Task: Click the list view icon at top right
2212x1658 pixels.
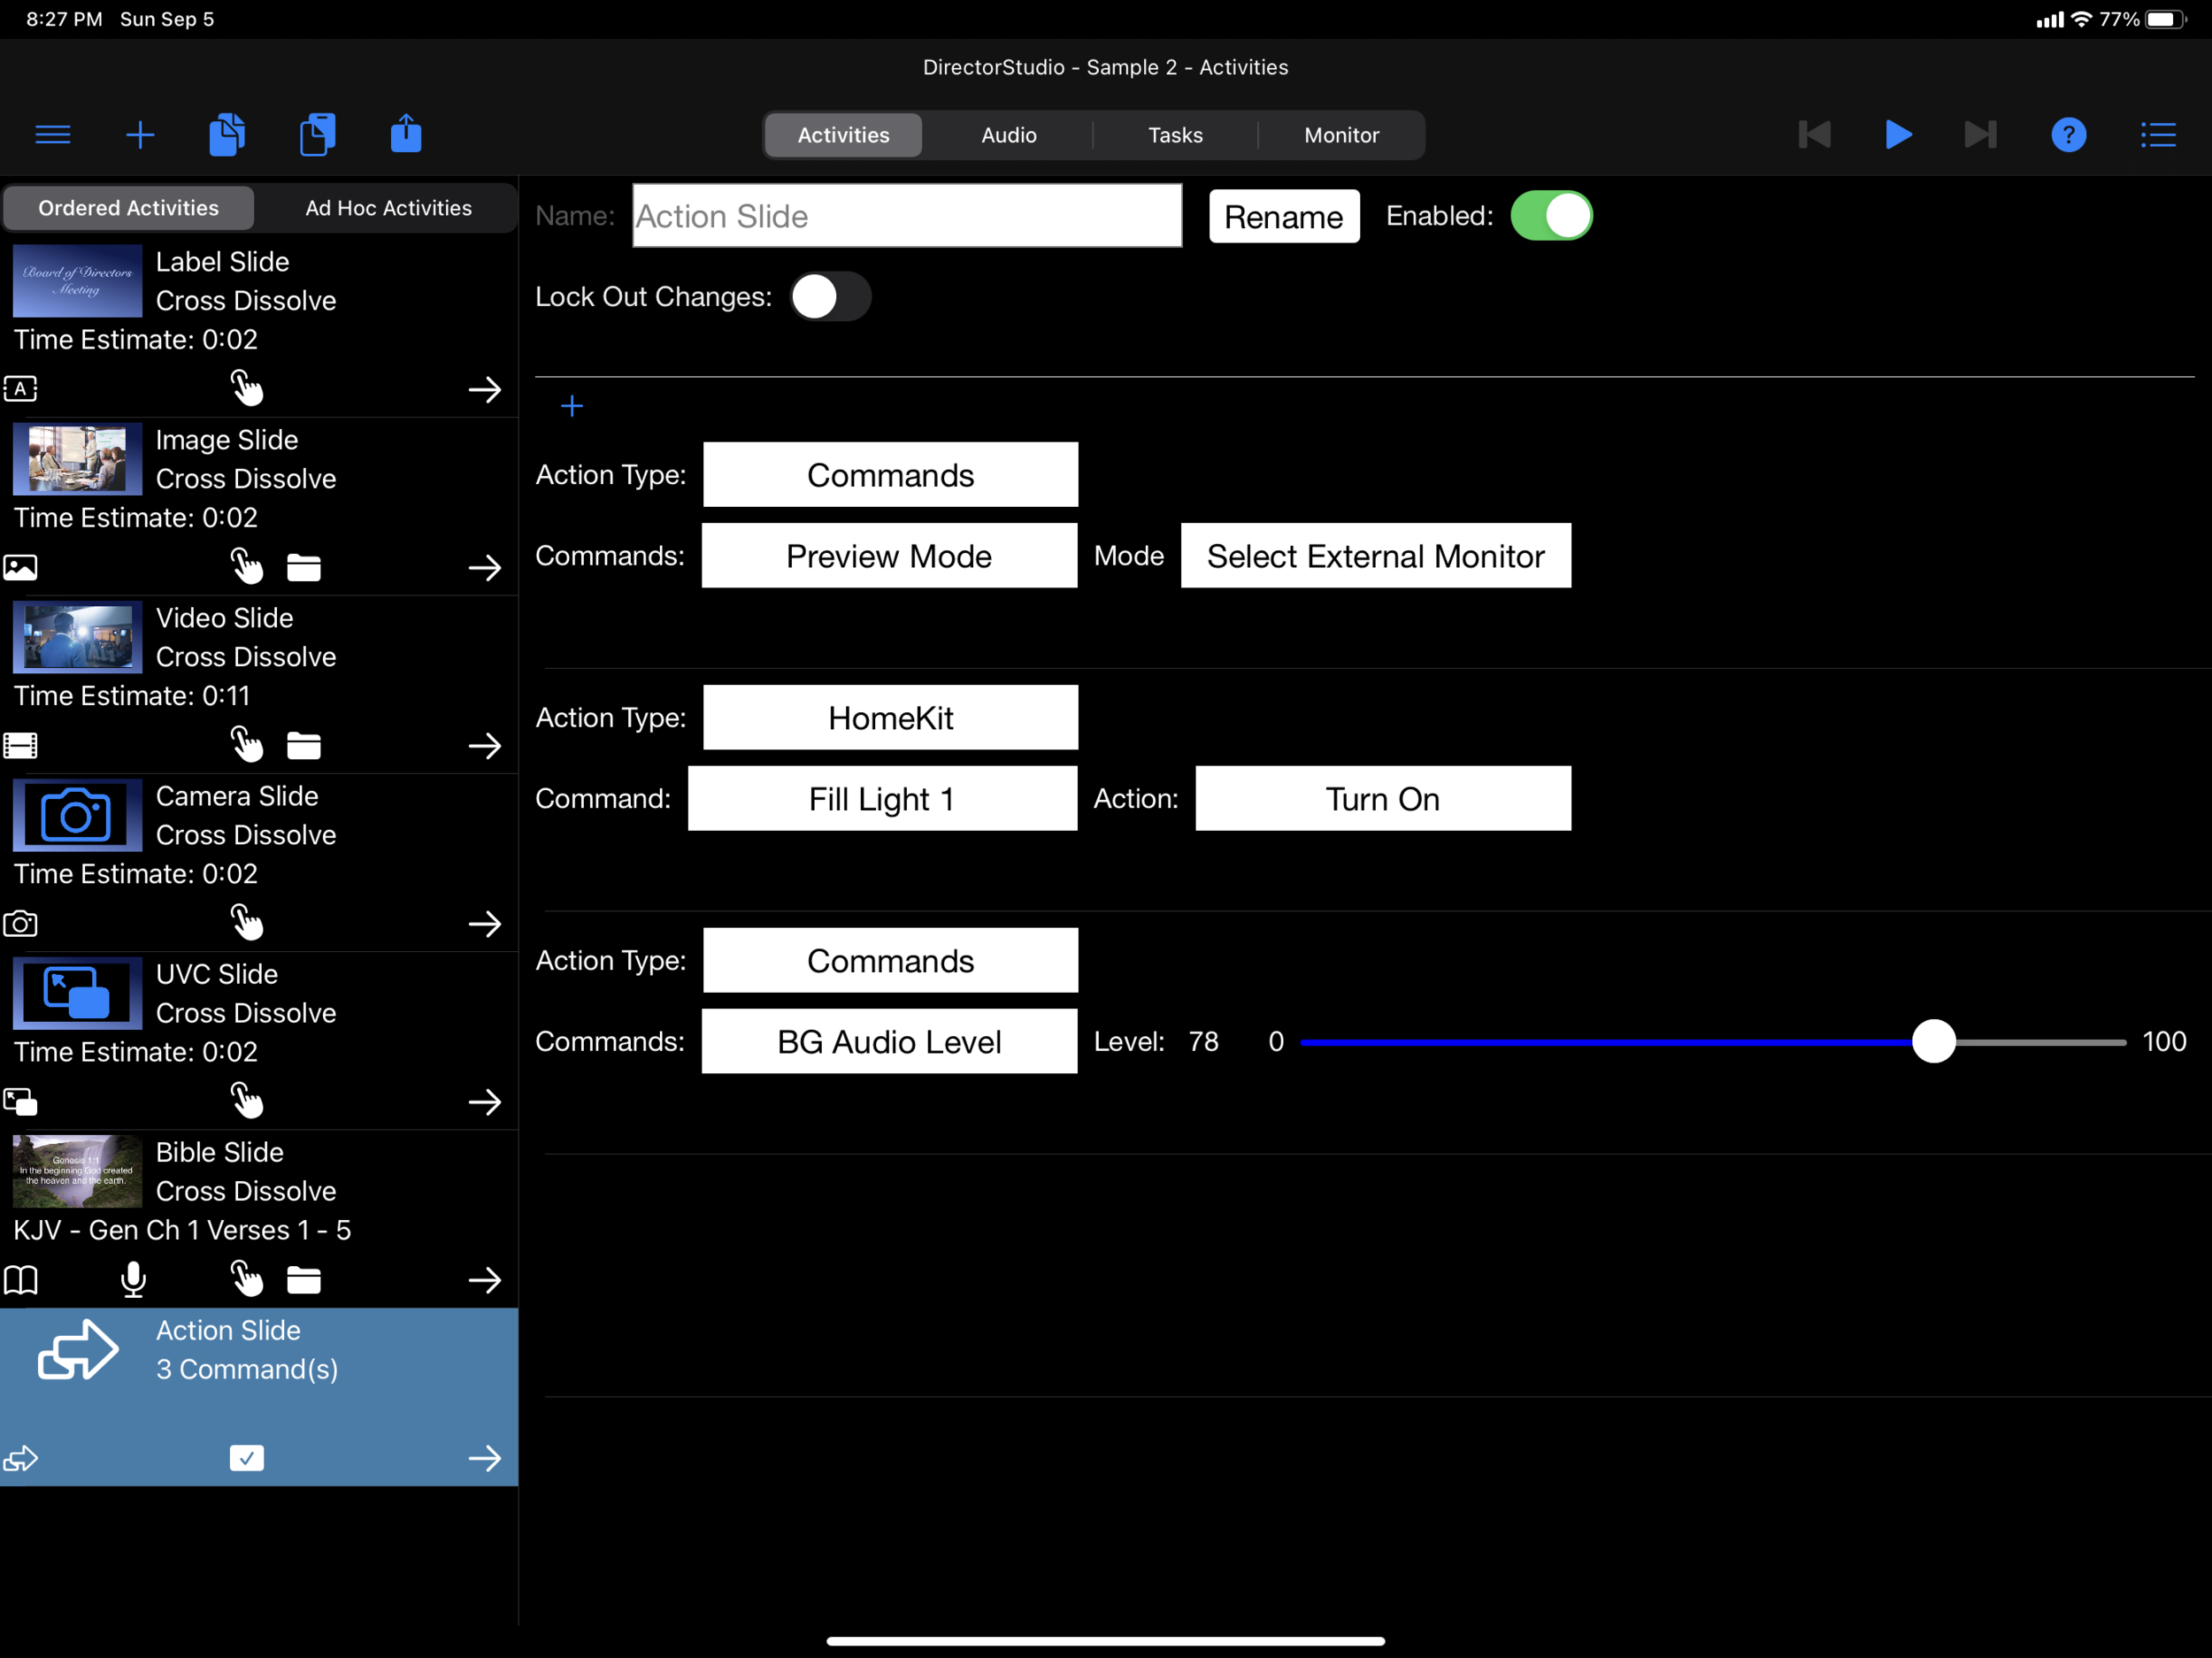Action: [2157, 135]
